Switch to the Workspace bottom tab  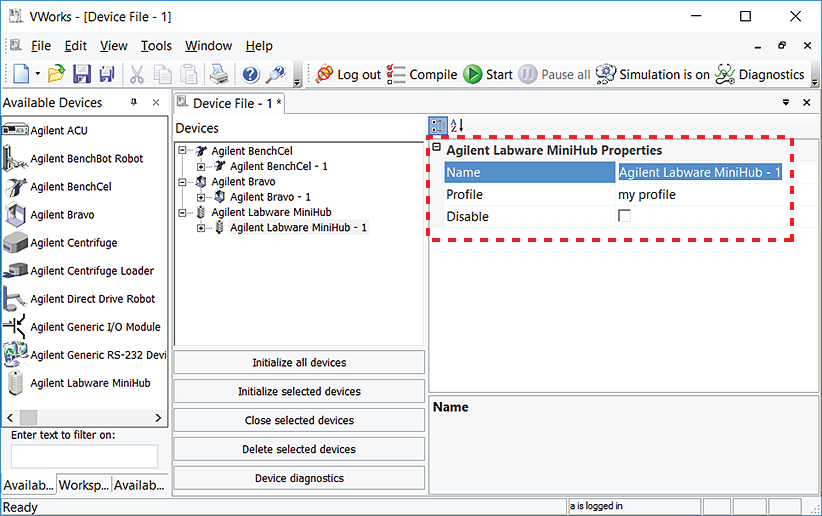click(83, 485)
